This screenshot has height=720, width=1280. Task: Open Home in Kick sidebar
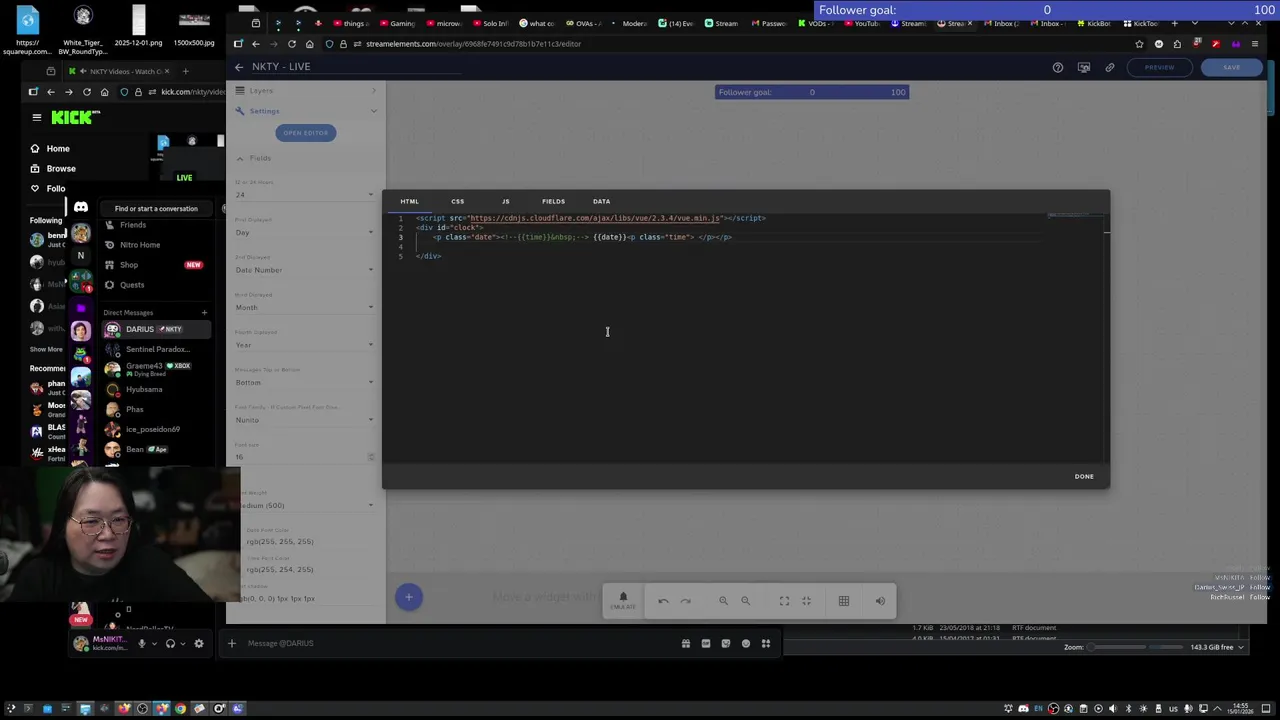pos(58,148)
